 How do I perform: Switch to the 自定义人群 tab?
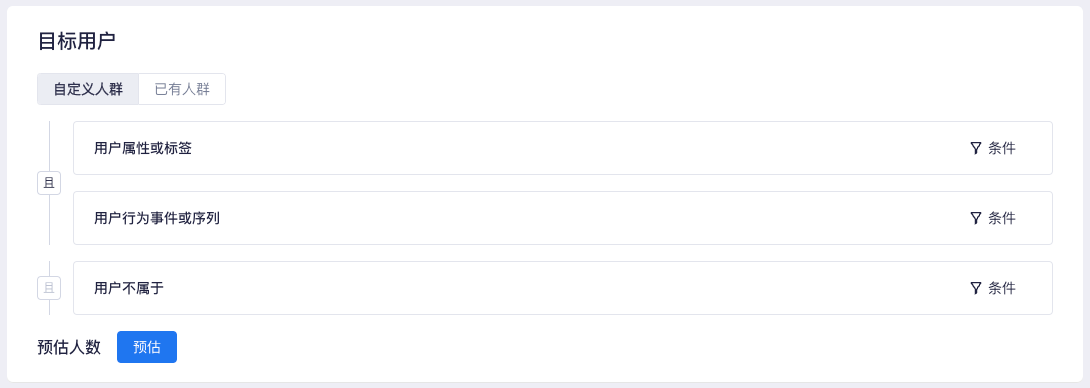coord(88,89)
